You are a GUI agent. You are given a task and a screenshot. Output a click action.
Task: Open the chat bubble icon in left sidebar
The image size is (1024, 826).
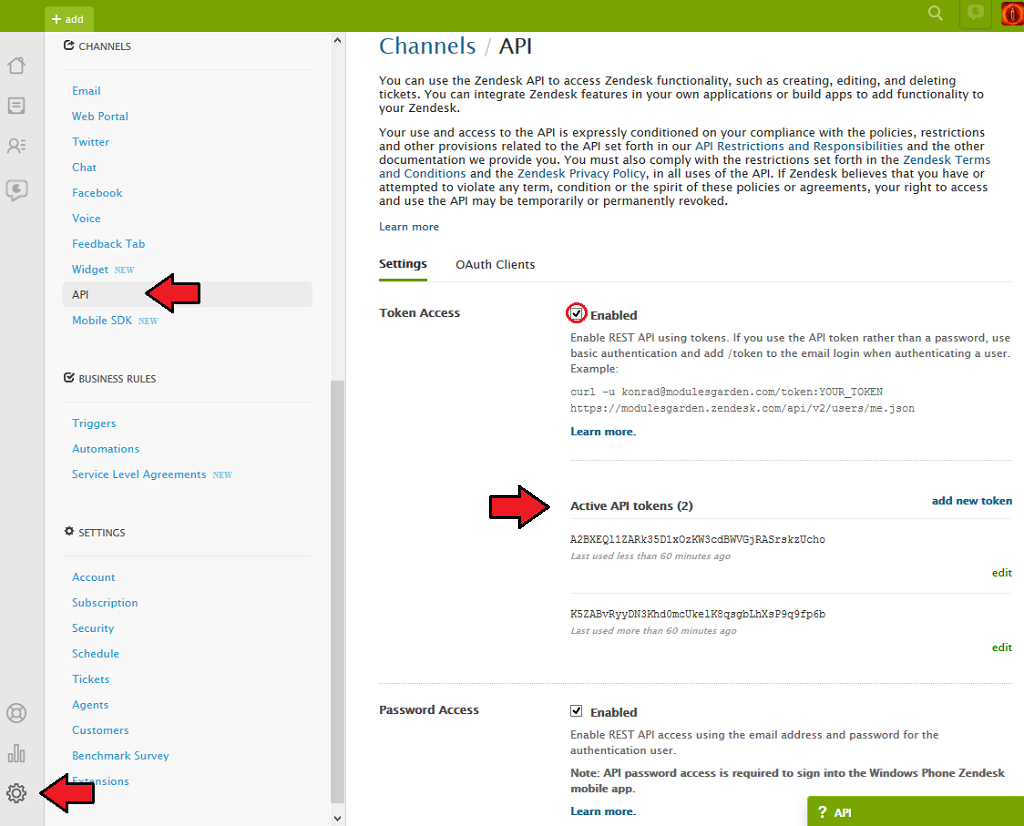(16, 191)
